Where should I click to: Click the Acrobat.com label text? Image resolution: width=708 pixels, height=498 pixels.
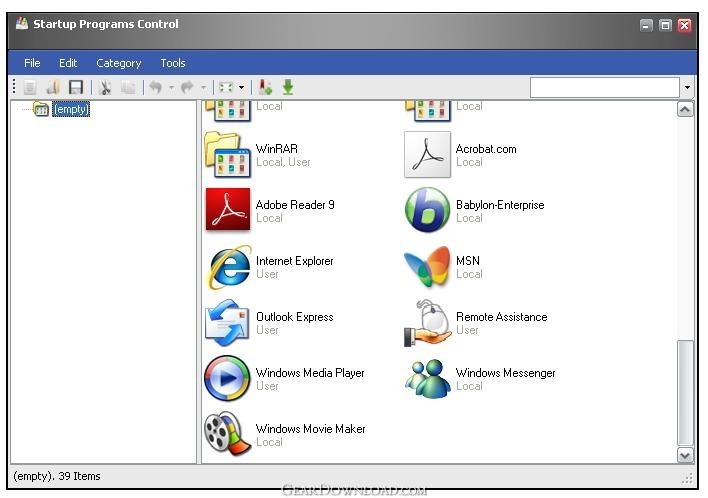click(x=486, y=149)
